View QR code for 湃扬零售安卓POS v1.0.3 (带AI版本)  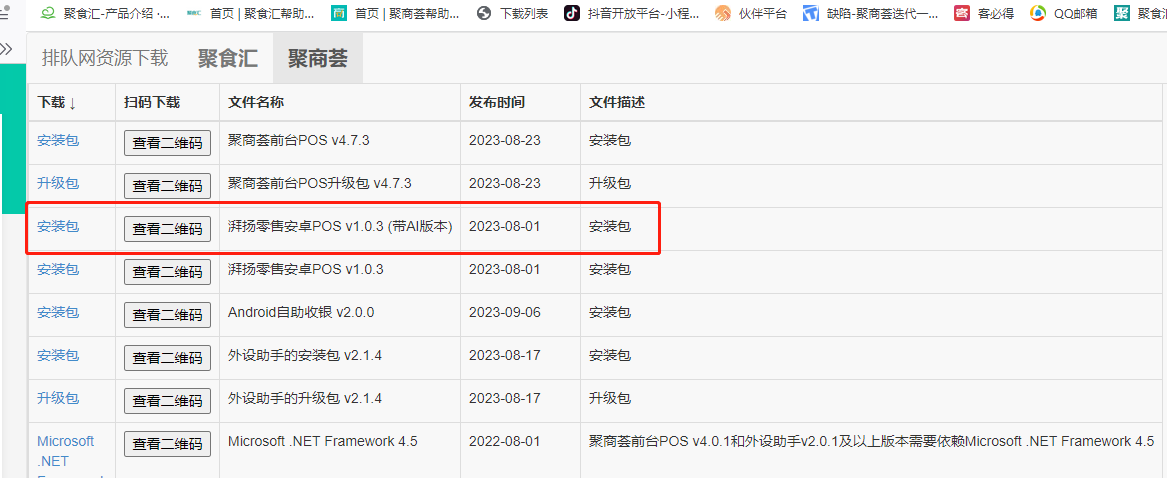pyautogui.click(x=167, y=229)
